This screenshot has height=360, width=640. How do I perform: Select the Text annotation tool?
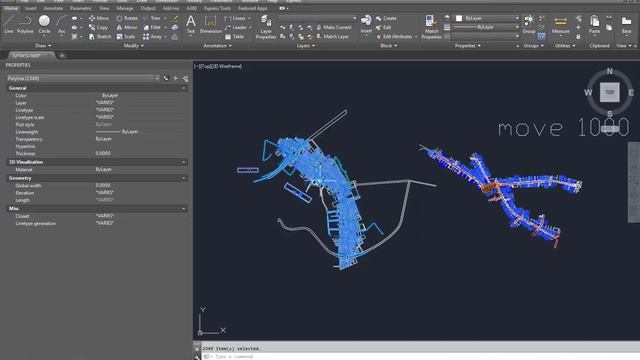click(191, 24)
